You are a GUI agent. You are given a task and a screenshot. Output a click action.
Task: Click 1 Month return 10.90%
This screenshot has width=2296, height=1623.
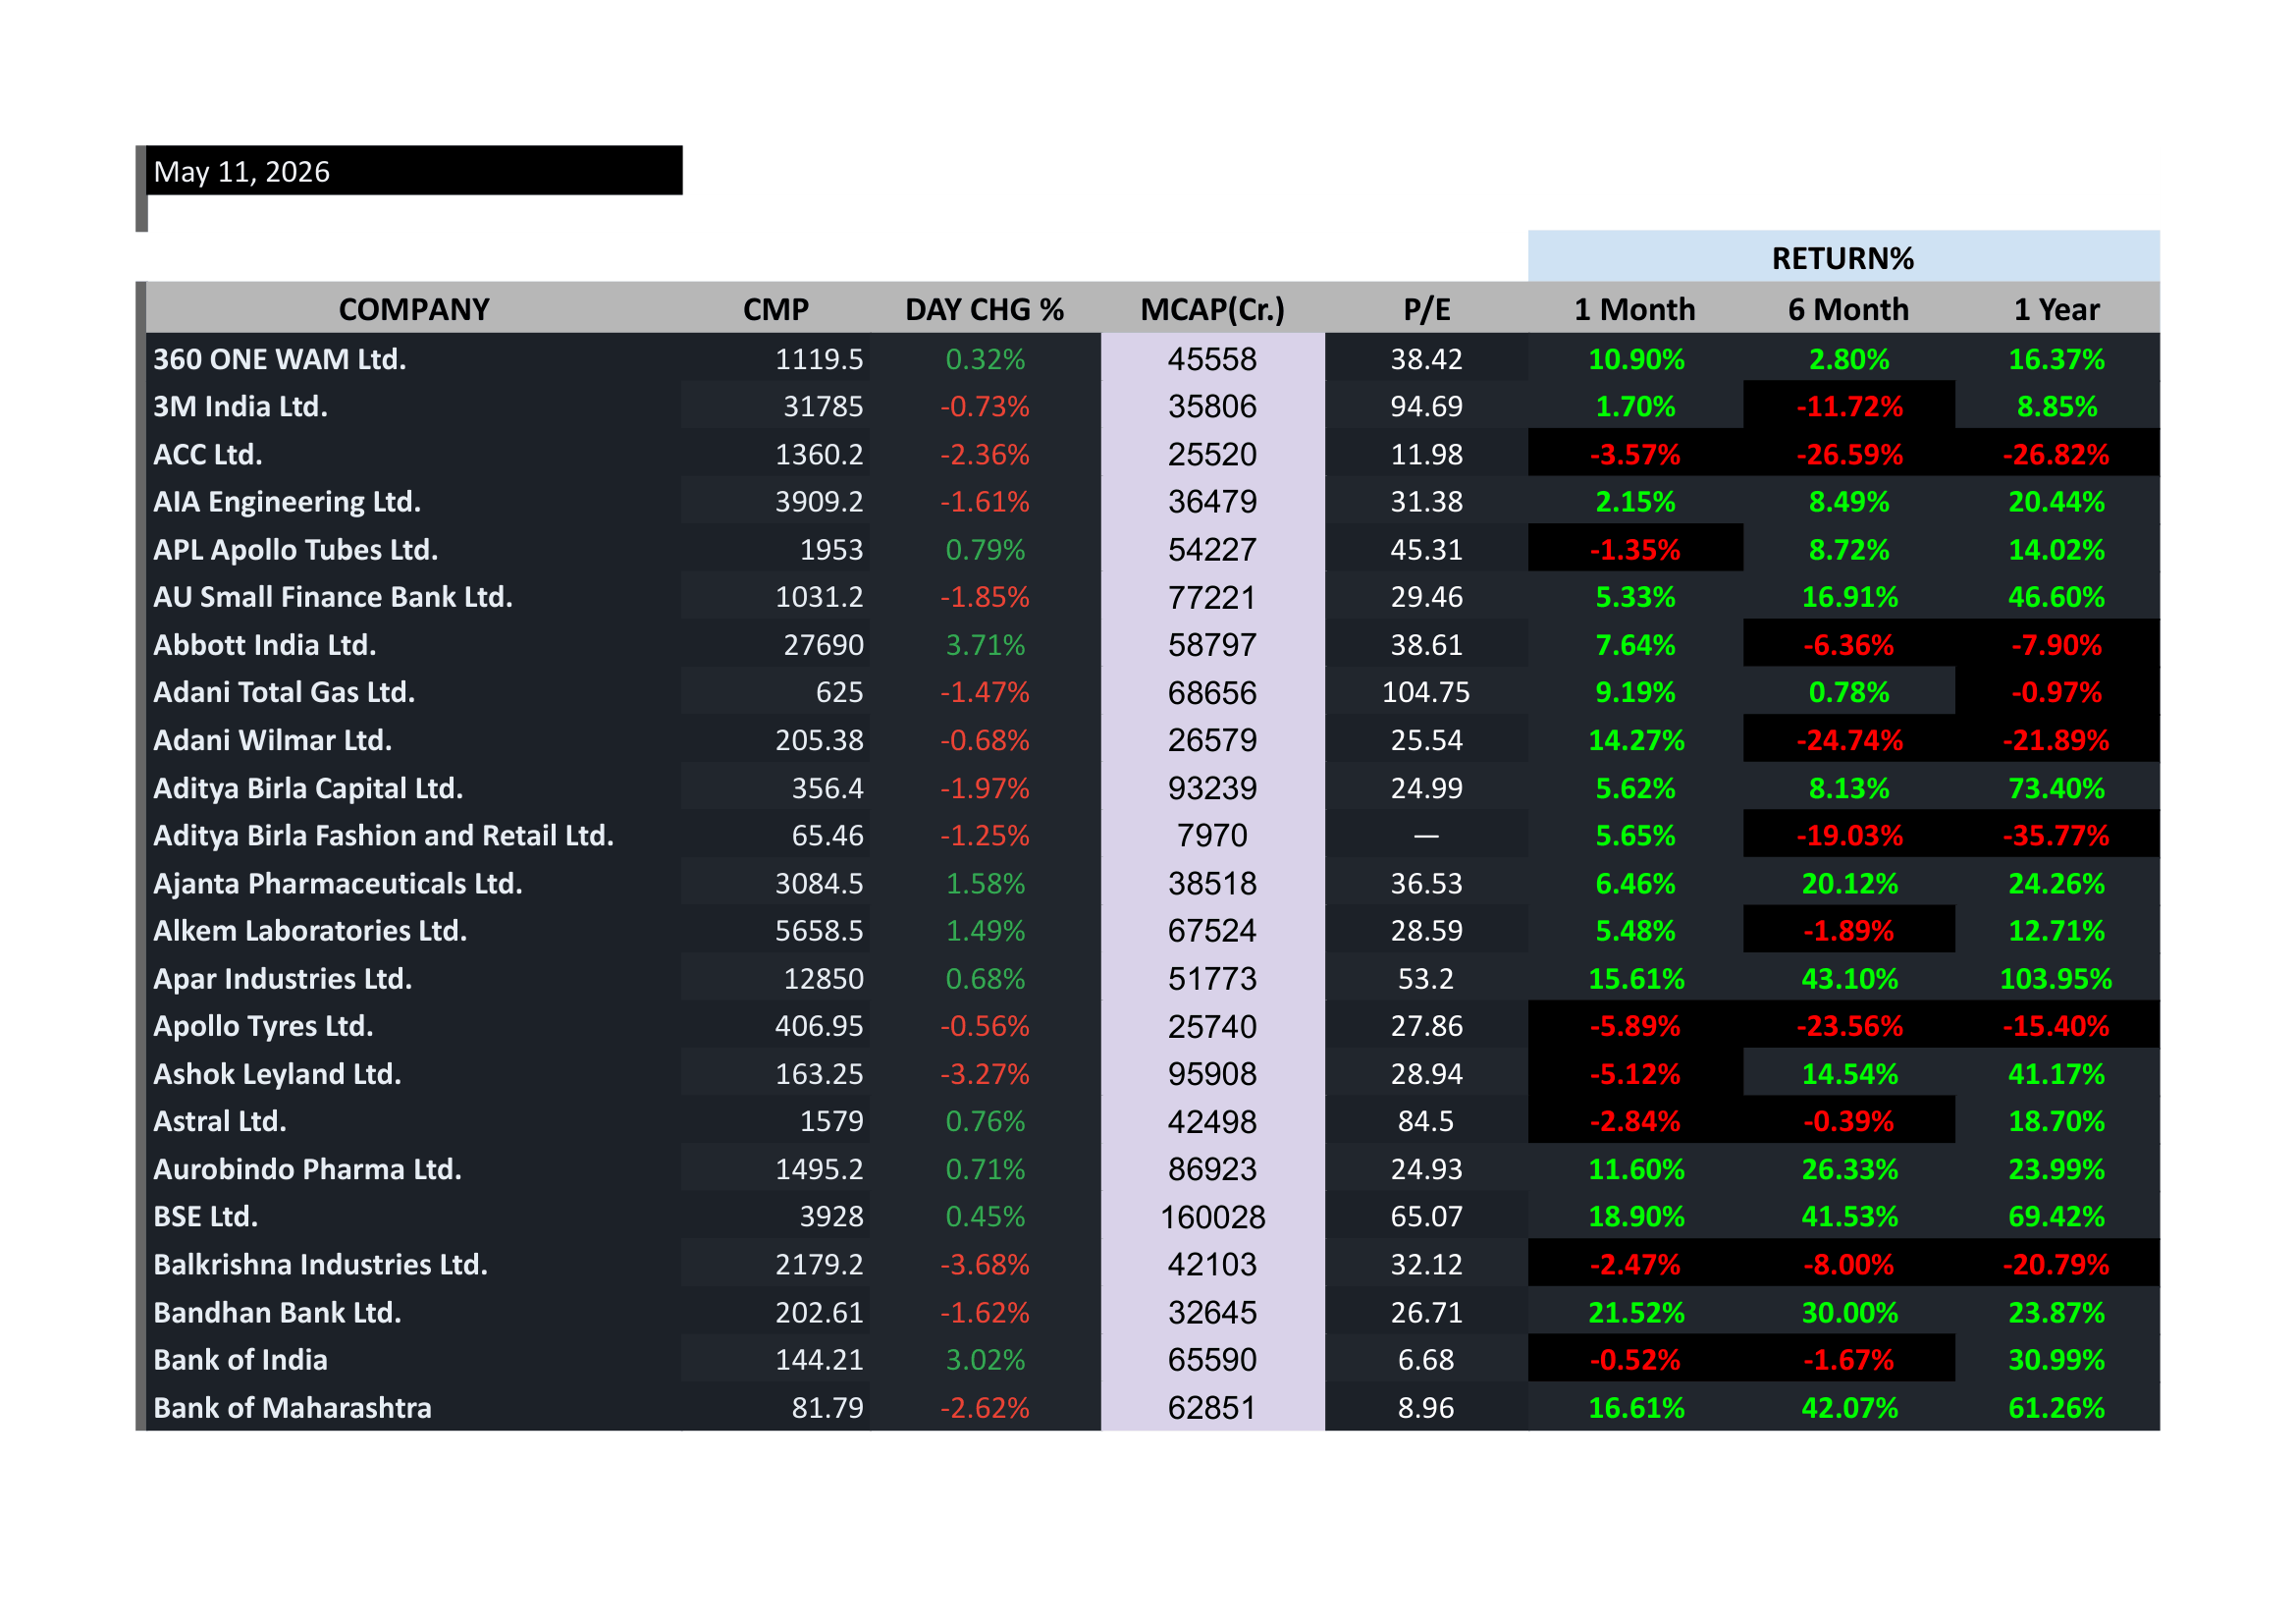[1635, 359]
